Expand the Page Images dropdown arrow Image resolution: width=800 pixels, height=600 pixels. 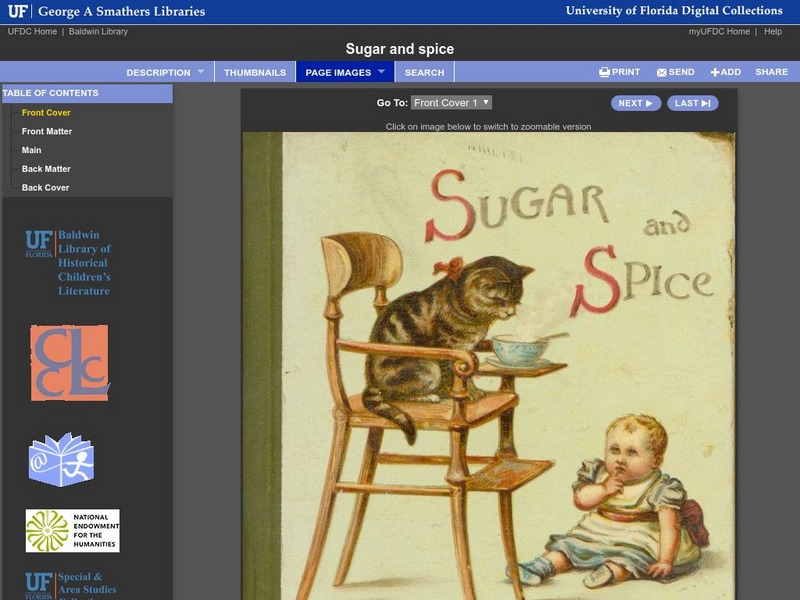coord(381,72)
